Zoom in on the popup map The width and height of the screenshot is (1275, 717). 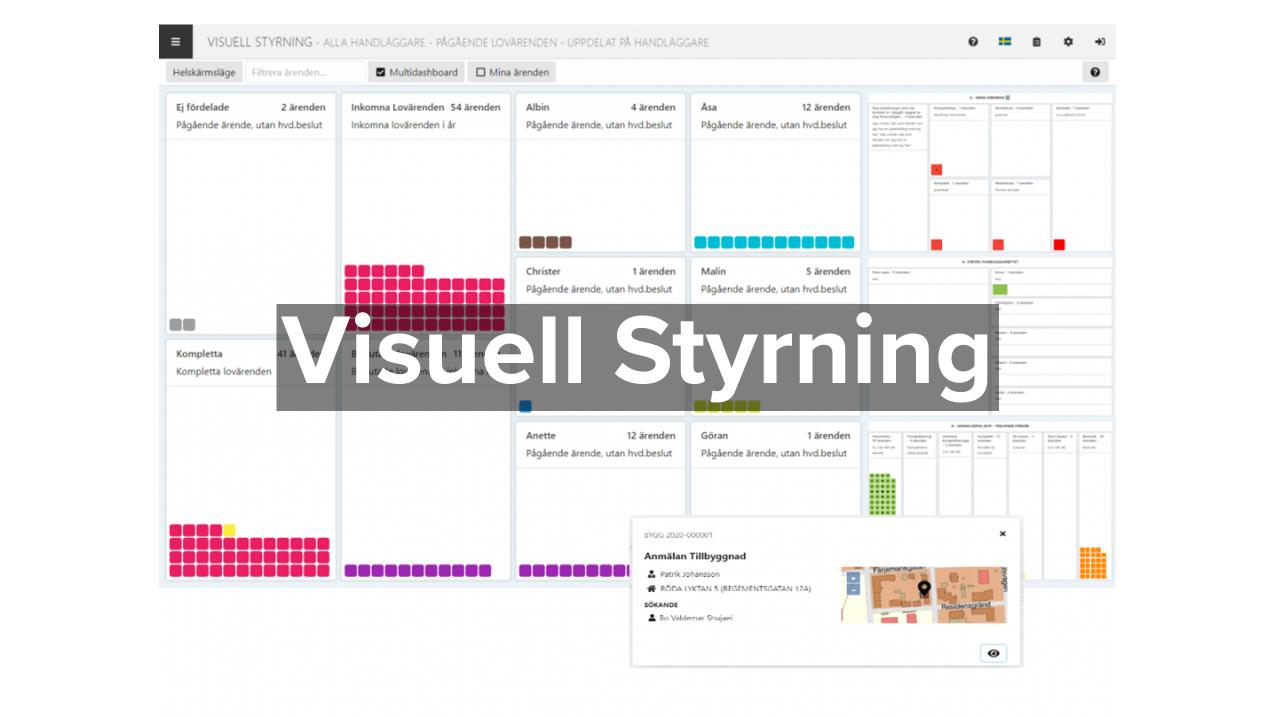pyautogui.click(x=852, y=578)
